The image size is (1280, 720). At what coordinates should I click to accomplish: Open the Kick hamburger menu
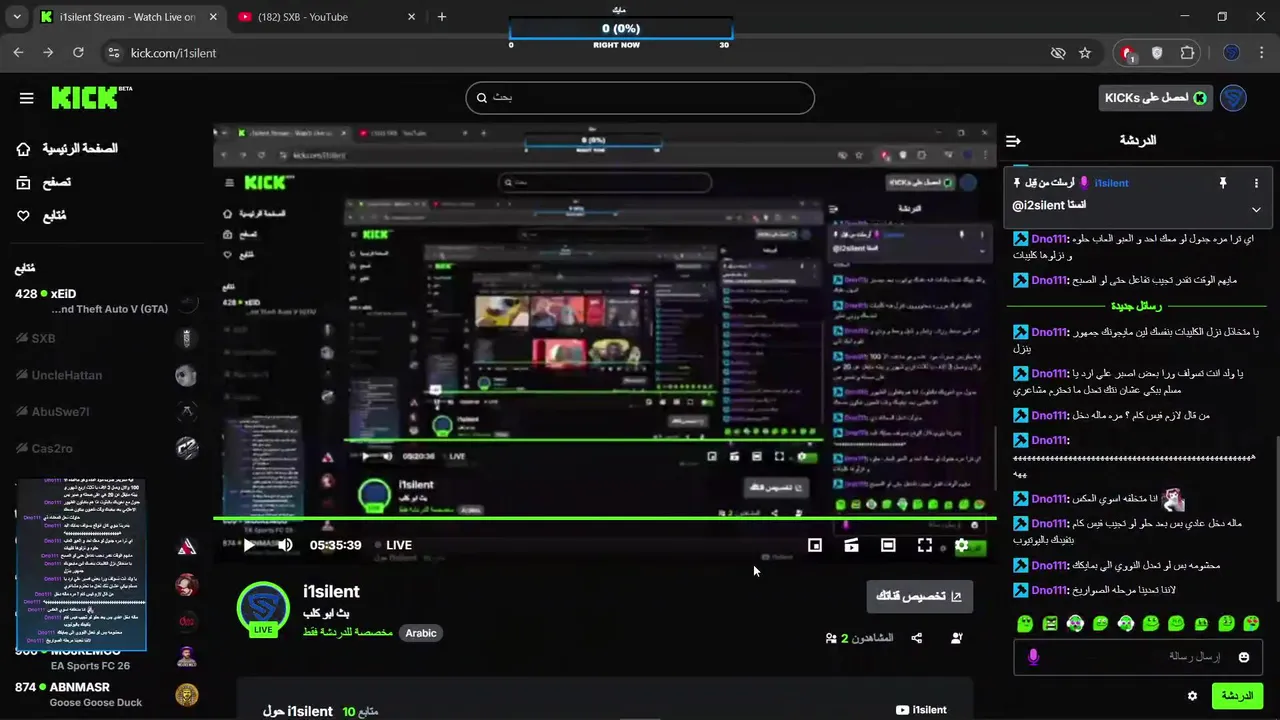tap(27, 98)
